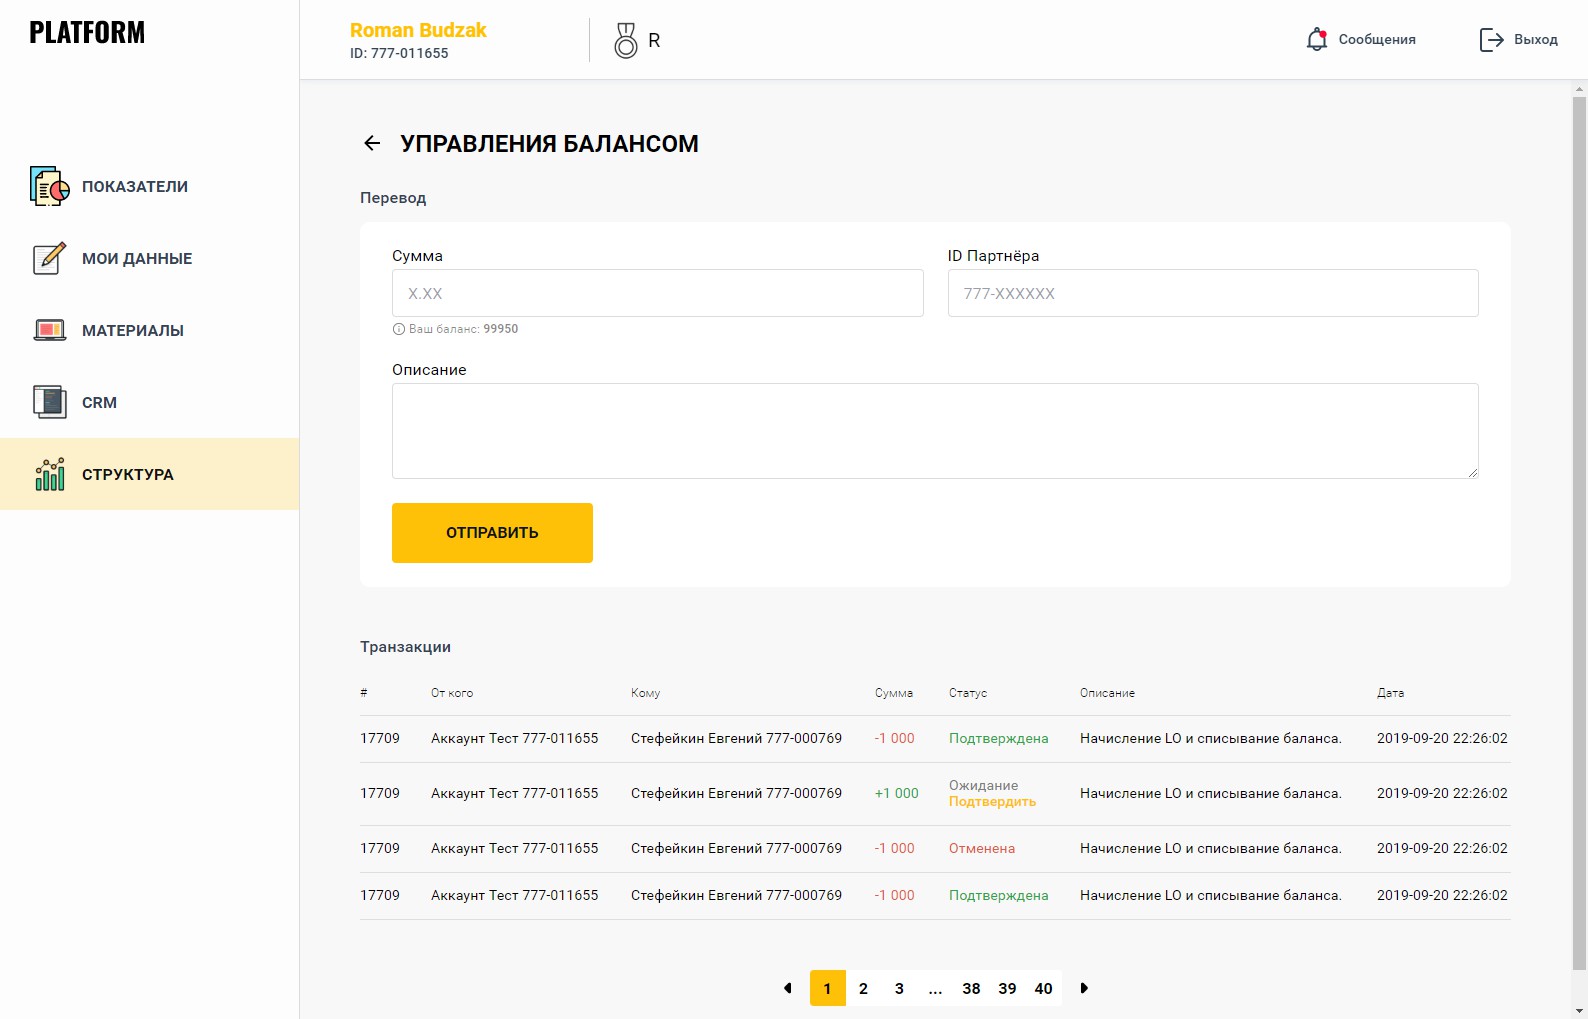Click the Материалы laptop icon

coord(49,330)
